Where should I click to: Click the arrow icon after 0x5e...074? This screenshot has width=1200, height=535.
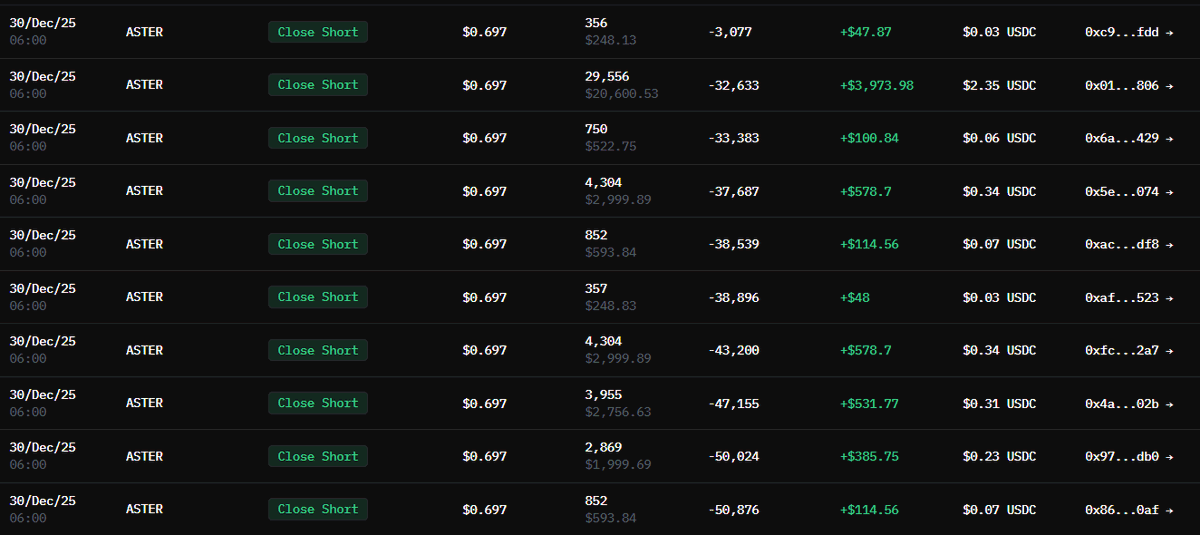click(x=1169, y=191)
